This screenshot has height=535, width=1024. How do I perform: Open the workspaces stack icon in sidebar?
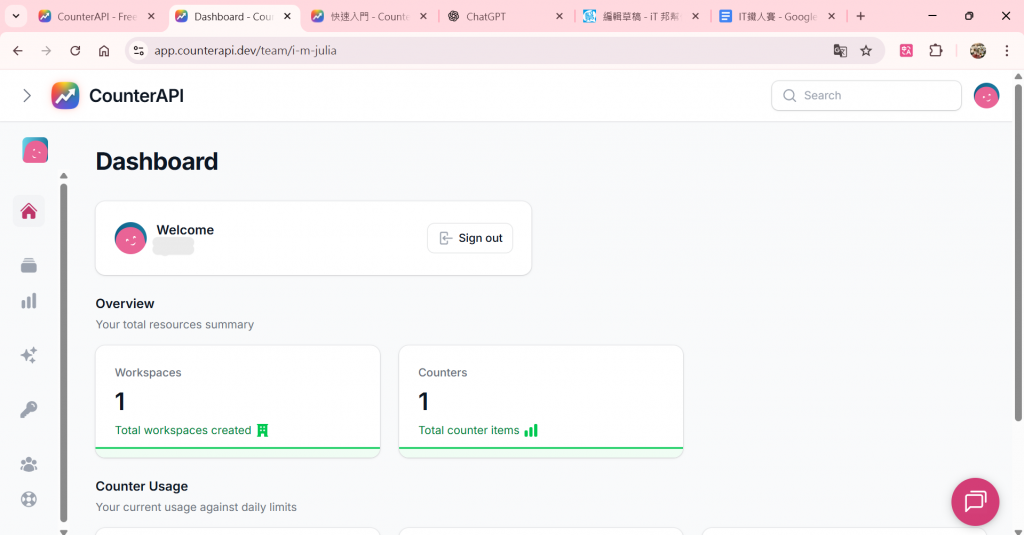[x=29, y=265]
